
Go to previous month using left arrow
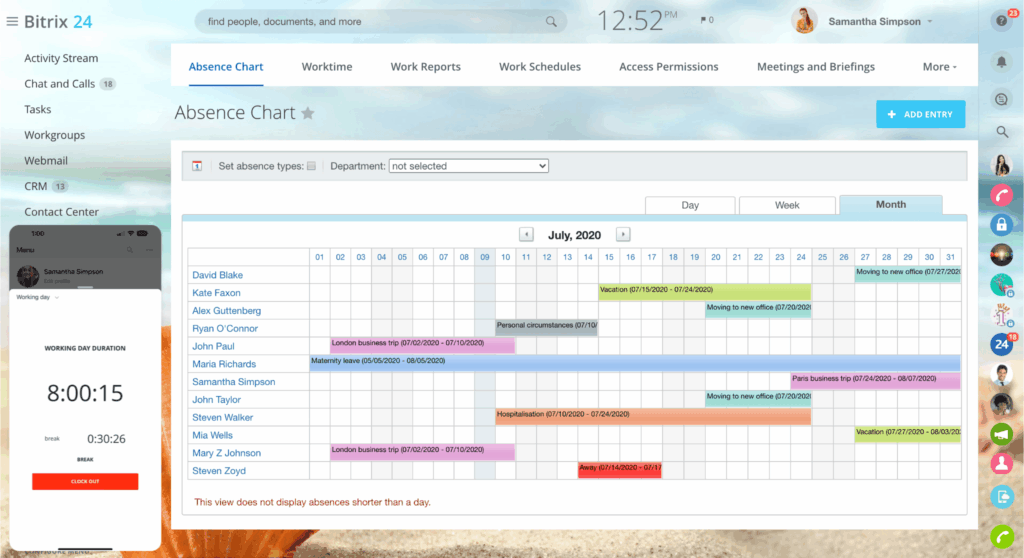pos(526,235)
